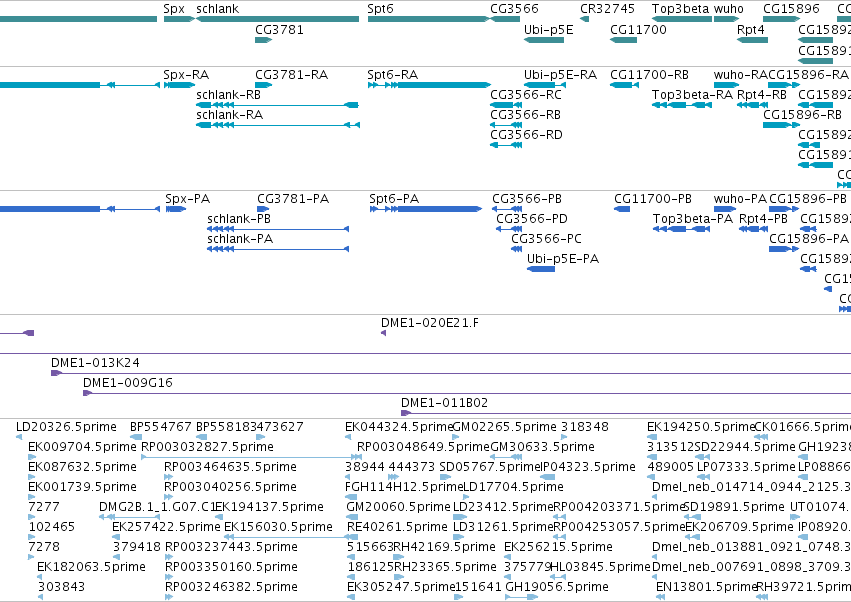Click the CG3566-RB transcript label
Screen dimensions: 851x602
[525, 115]
